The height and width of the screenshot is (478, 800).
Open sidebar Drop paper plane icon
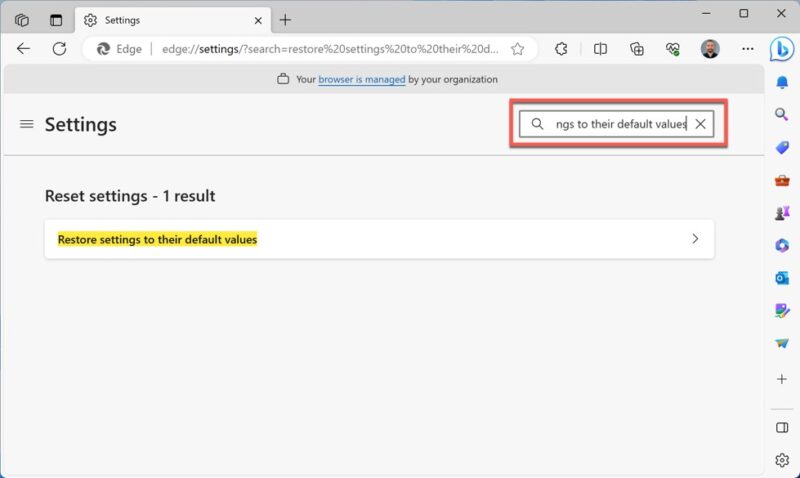click(x=782, y=343)
